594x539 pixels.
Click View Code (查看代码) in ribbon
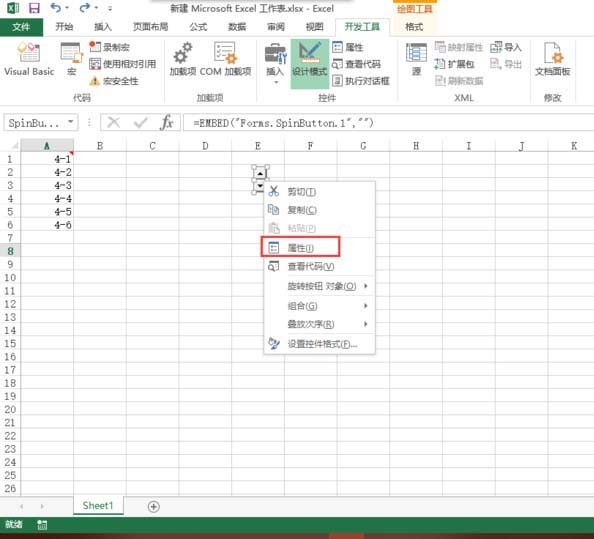point(356,64)
